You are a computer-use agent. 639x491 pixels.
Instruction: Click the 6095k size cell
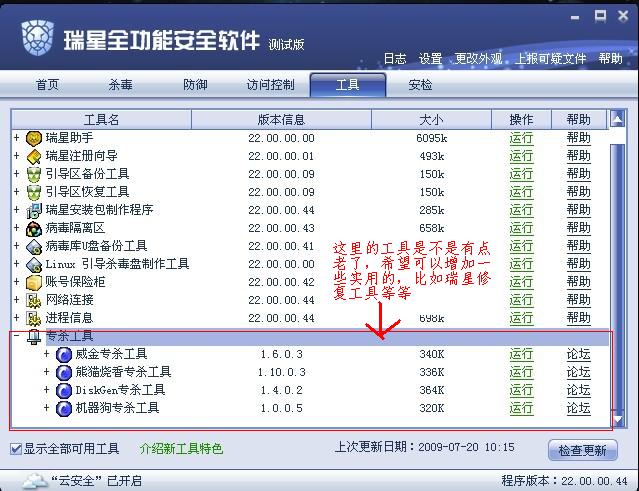[432, 139]
